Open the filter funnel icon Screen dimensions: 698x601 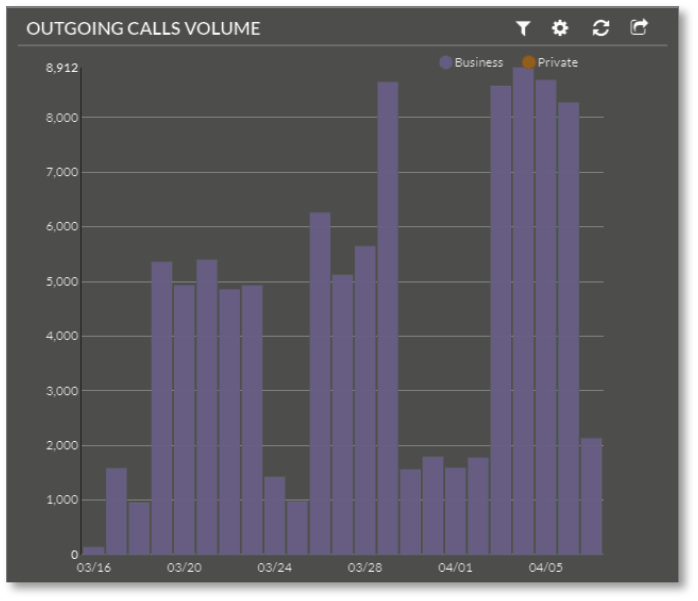point(523,28)
